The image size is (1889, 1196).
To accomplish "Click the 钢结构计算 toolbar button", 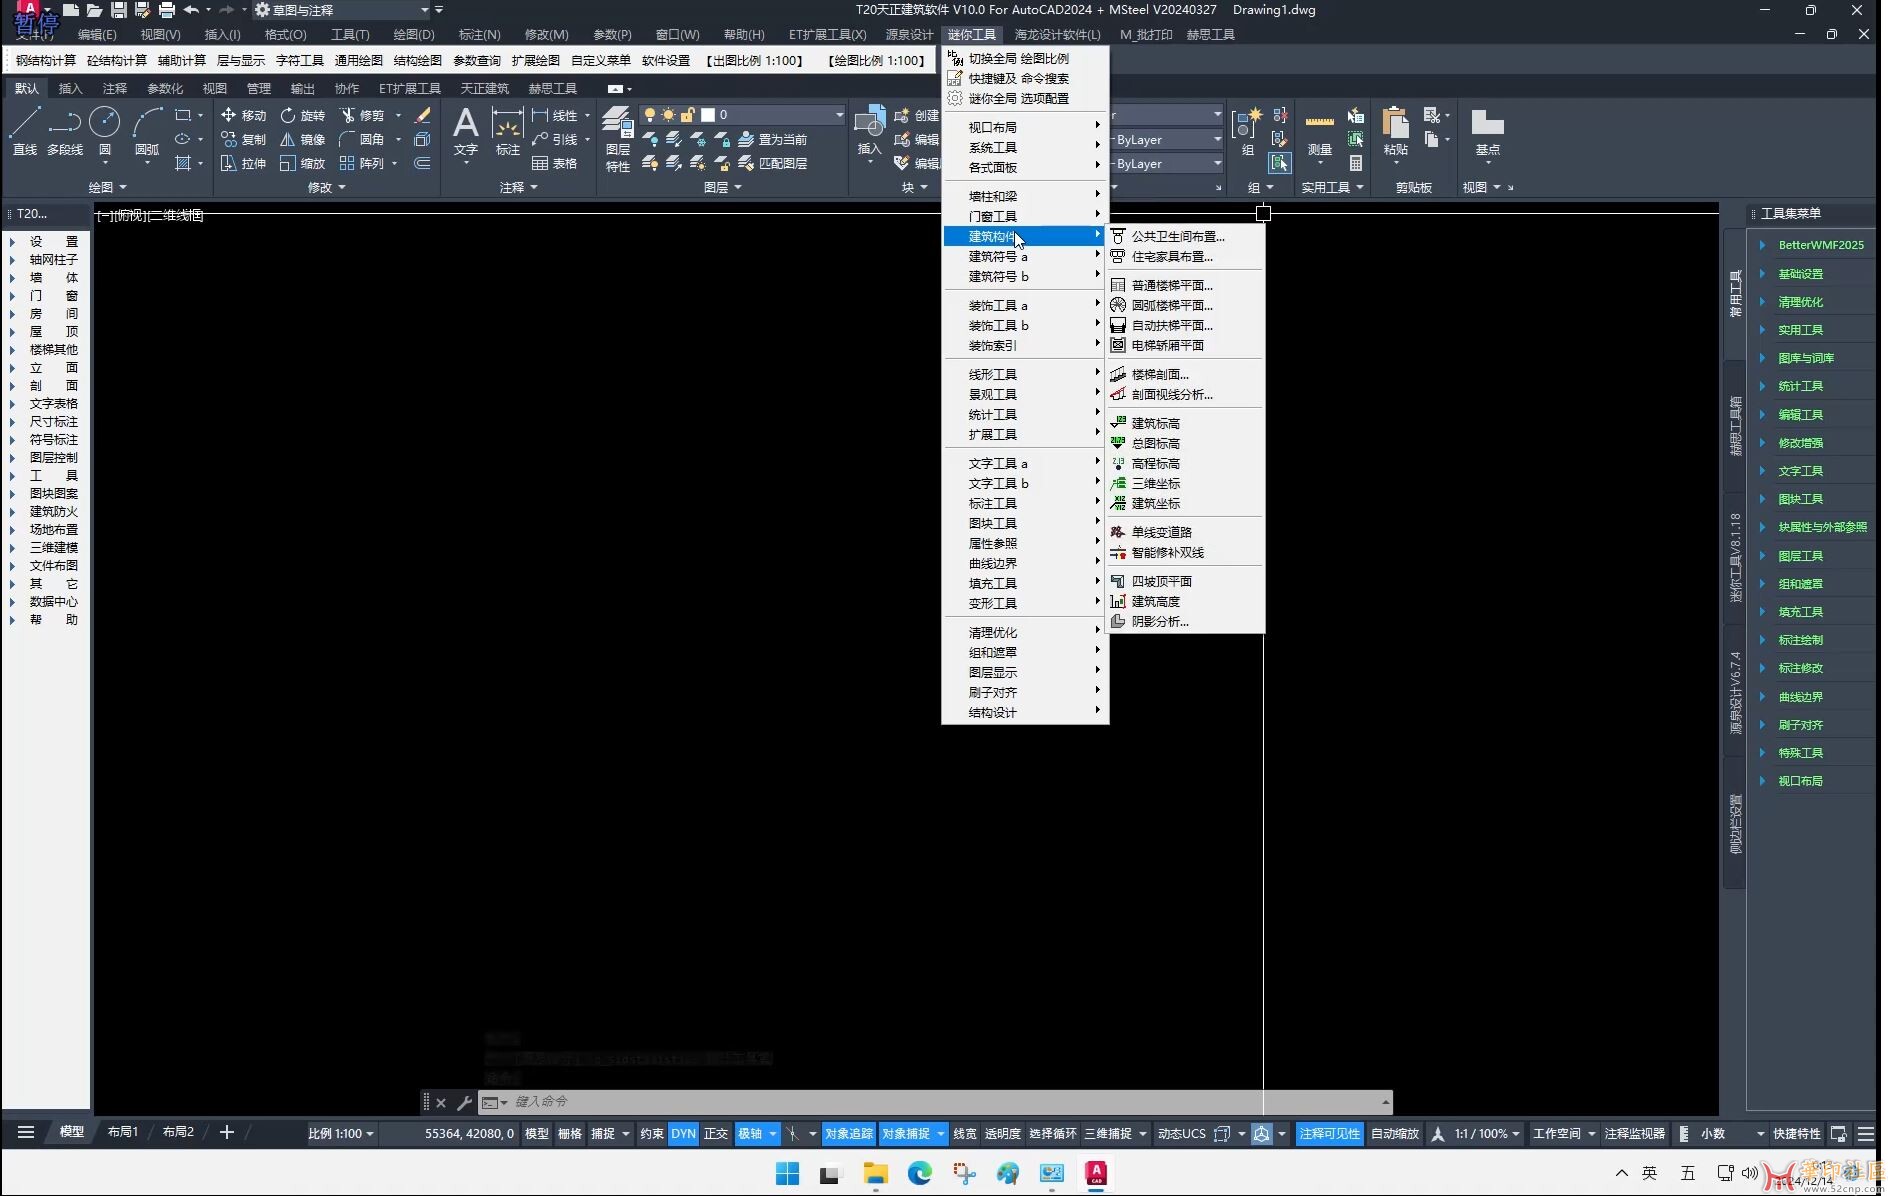I will (x=46, y=60).
